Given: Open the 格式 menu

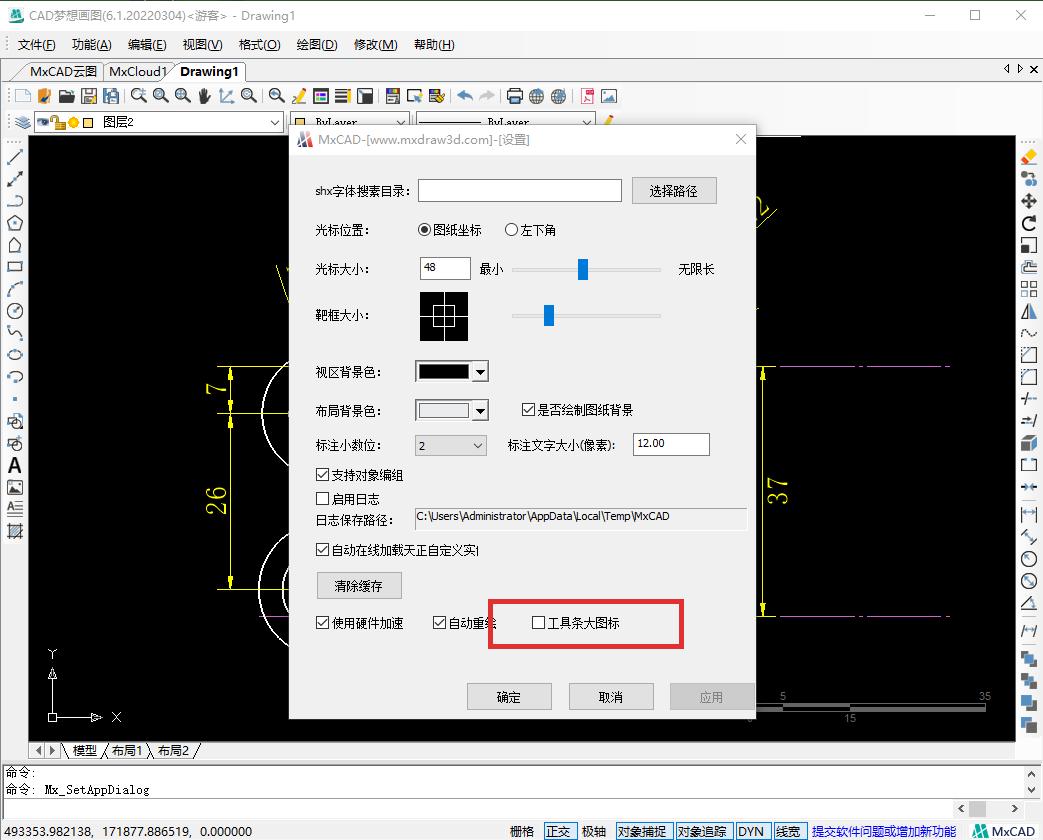Looking at the screenshot, I should coord(257,45).
